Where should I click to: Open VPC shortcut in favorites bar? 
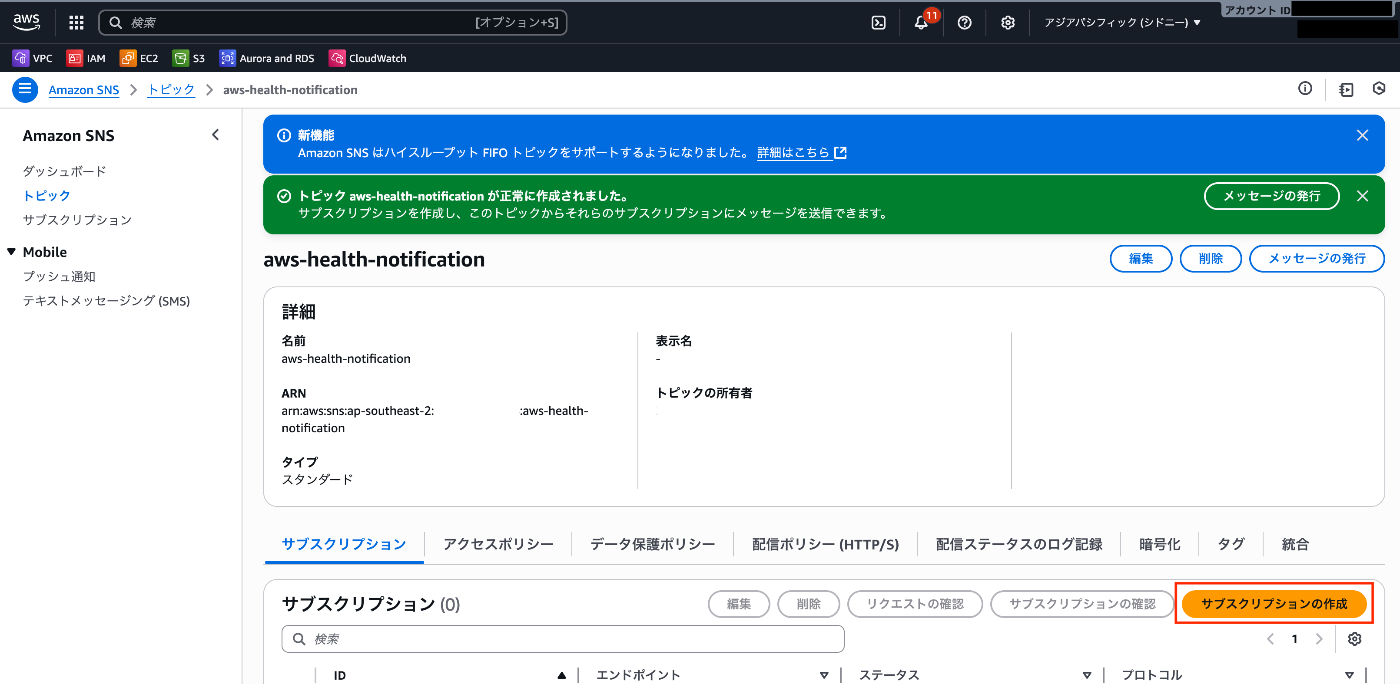[x=32, y=58]
